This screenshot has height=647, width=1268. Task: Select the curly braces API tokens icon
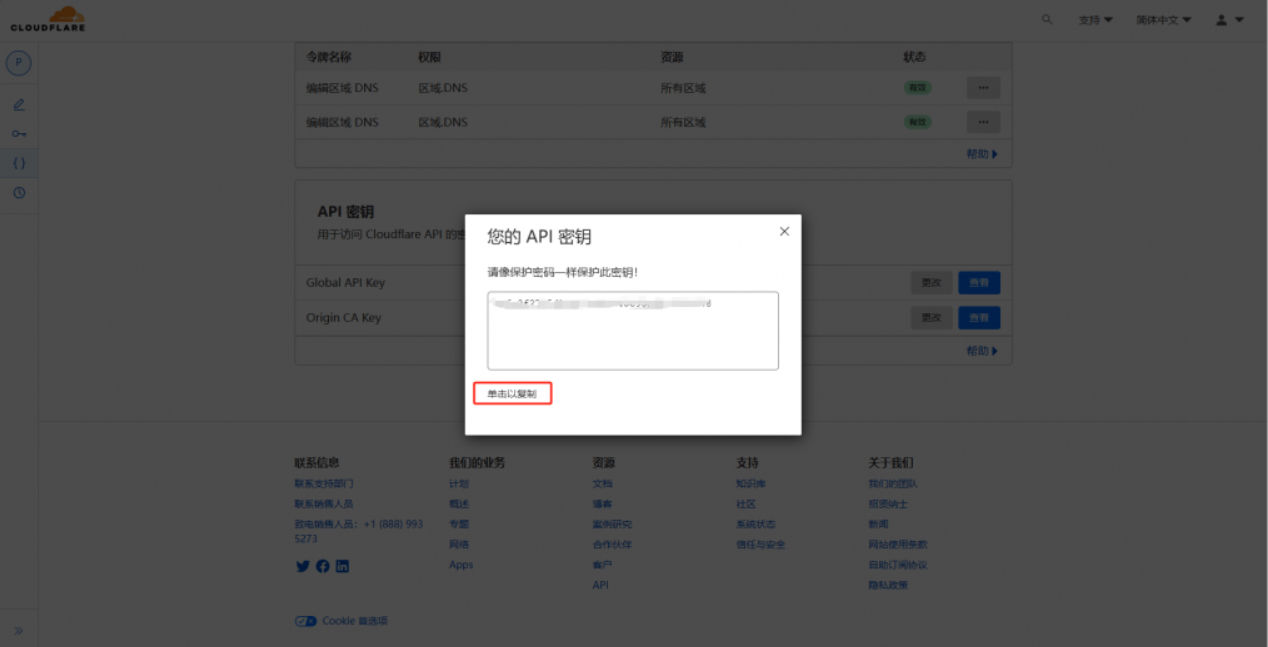coord(19,163)
